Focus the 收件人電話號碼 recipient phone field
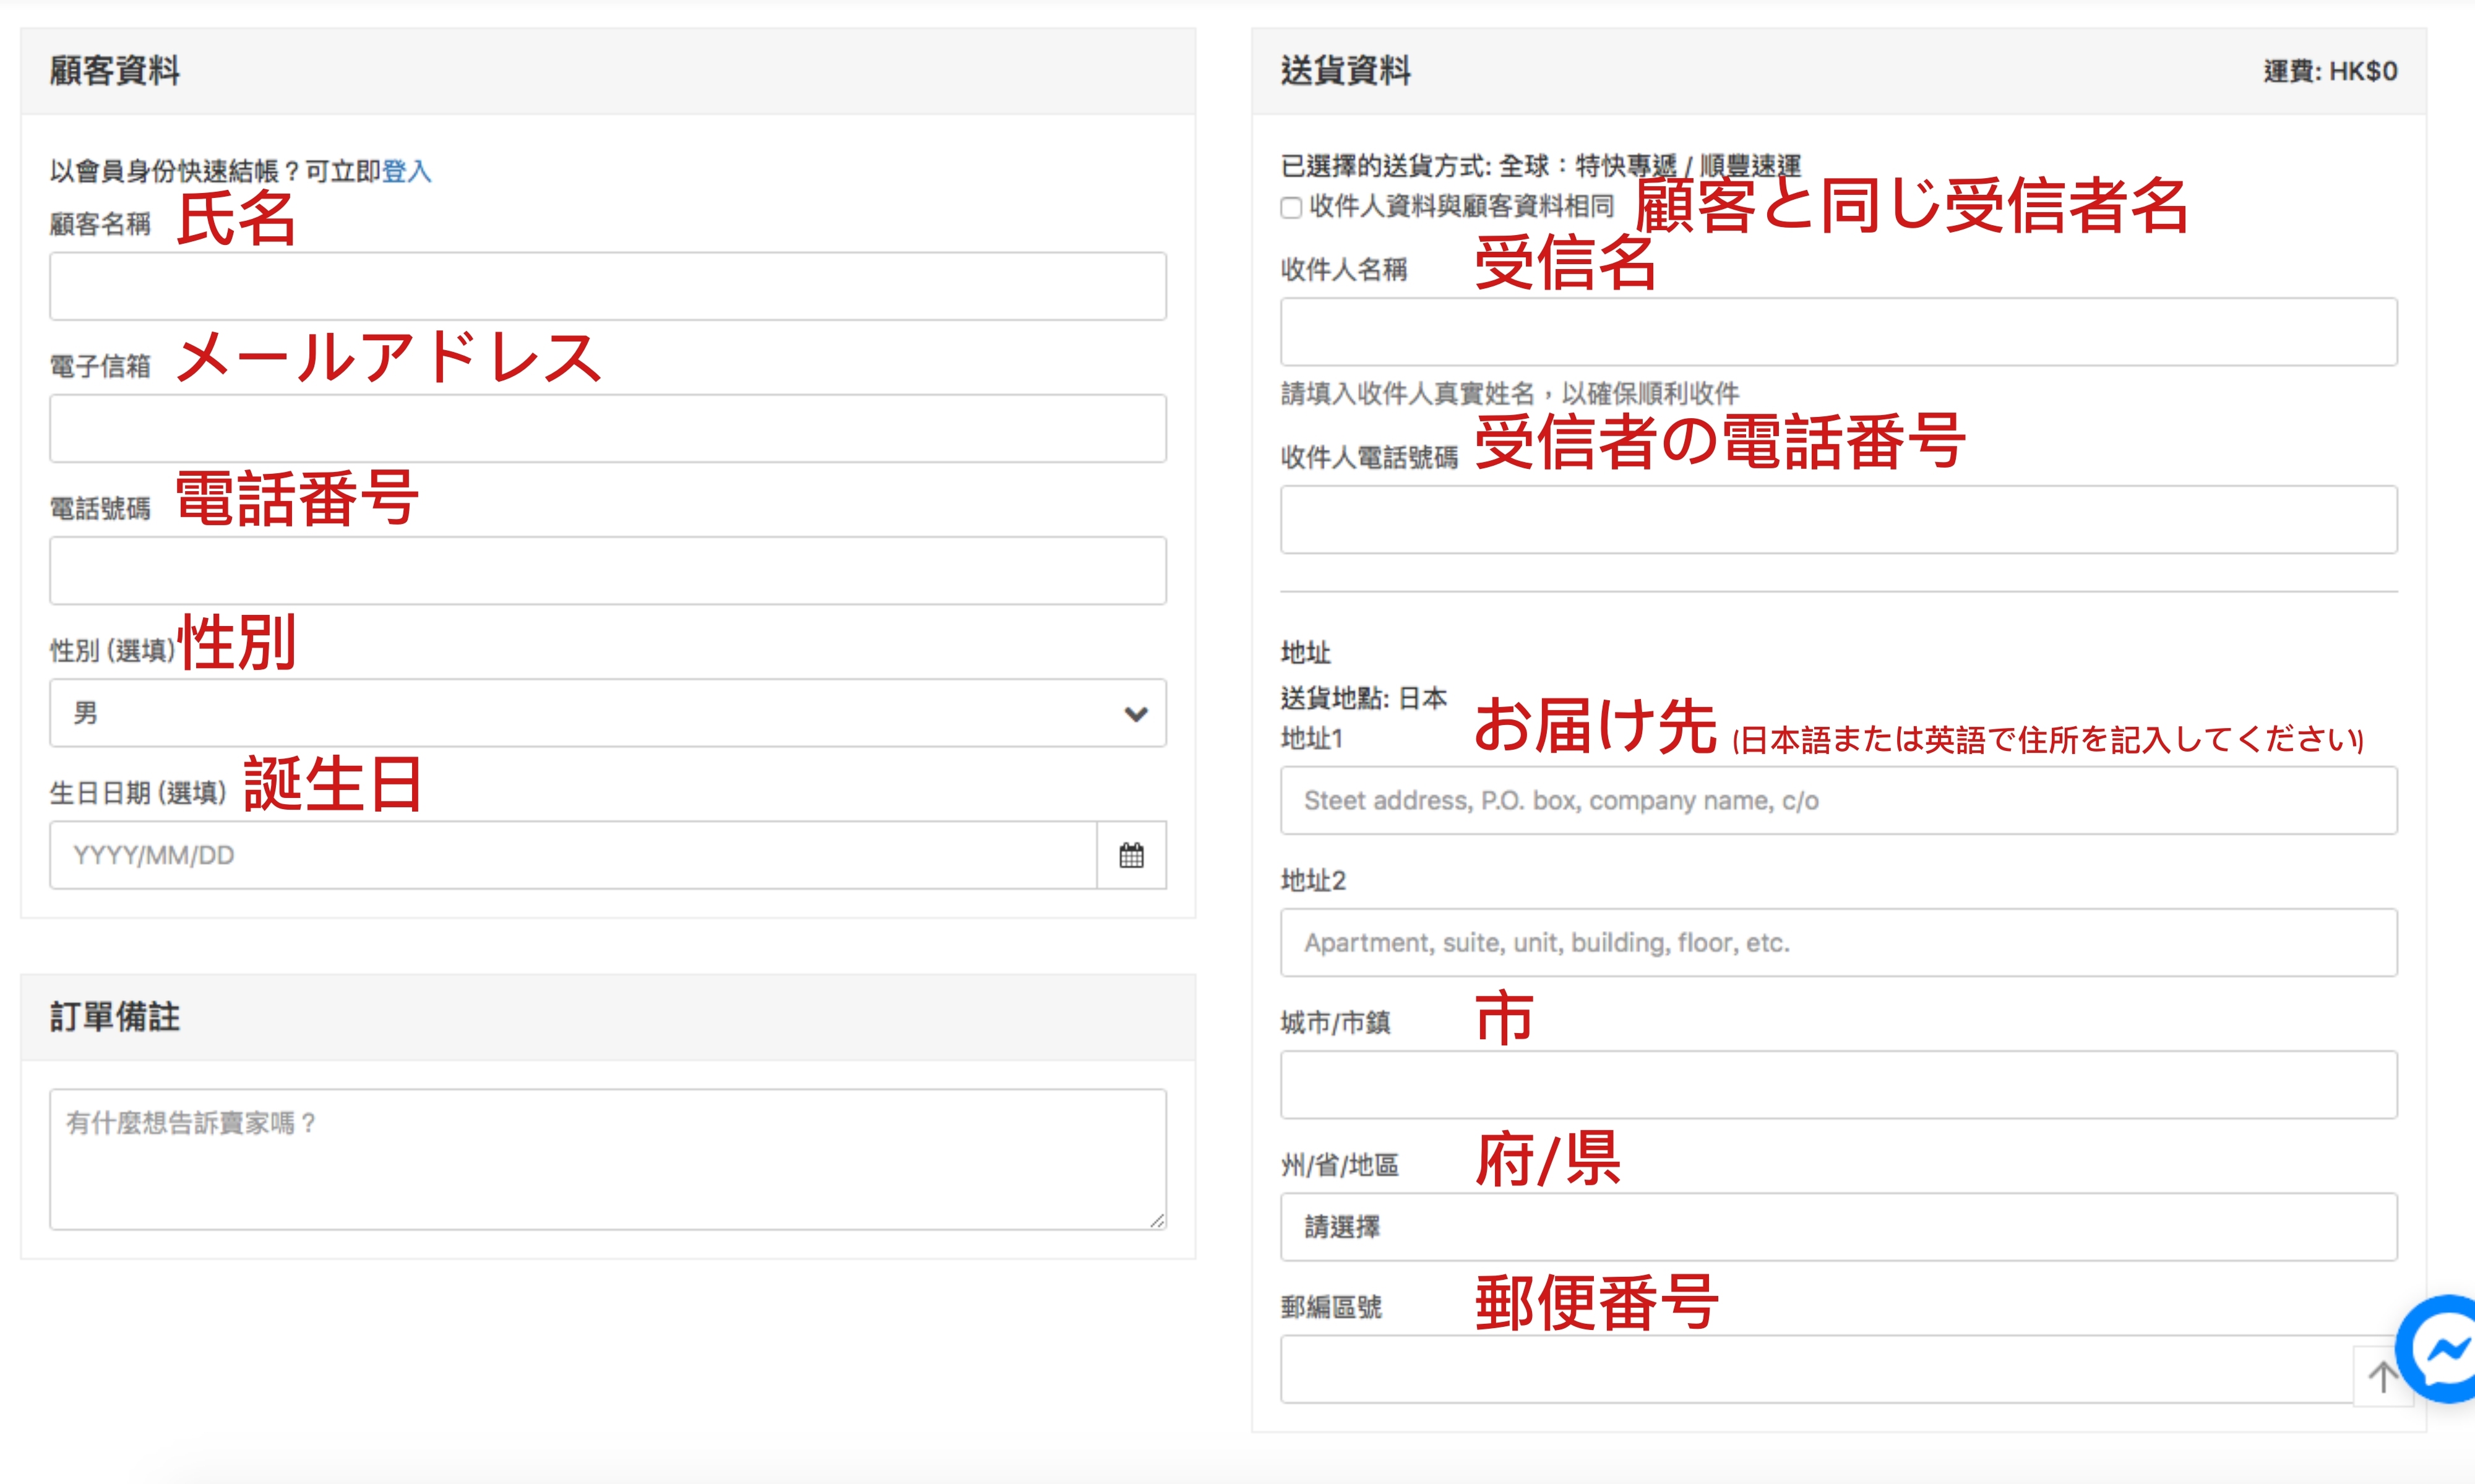2475x1484 pixels. (1838, 520)
